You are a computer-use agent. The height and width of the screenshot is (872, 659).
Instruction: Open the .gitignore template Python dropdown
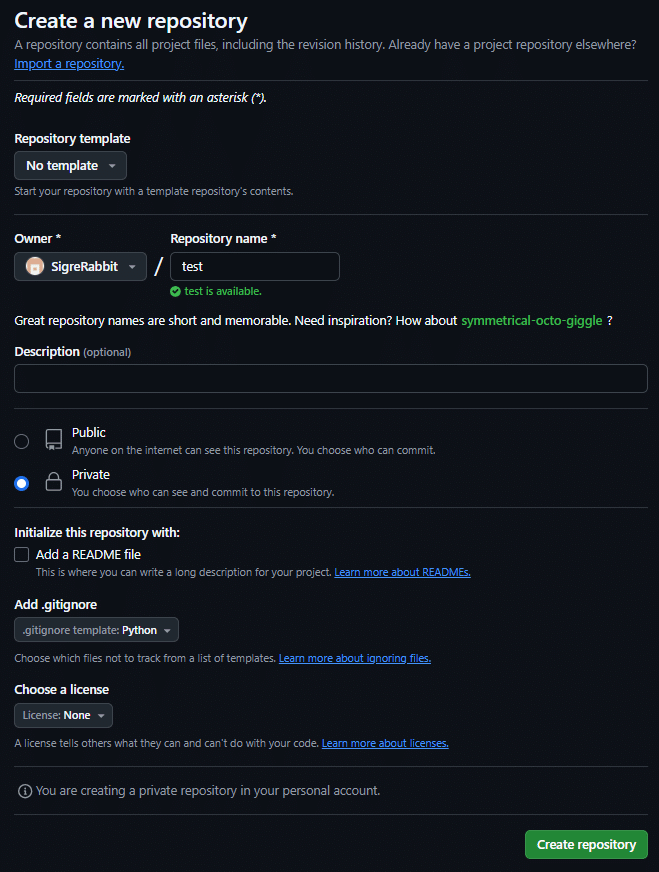click(96, 629)
